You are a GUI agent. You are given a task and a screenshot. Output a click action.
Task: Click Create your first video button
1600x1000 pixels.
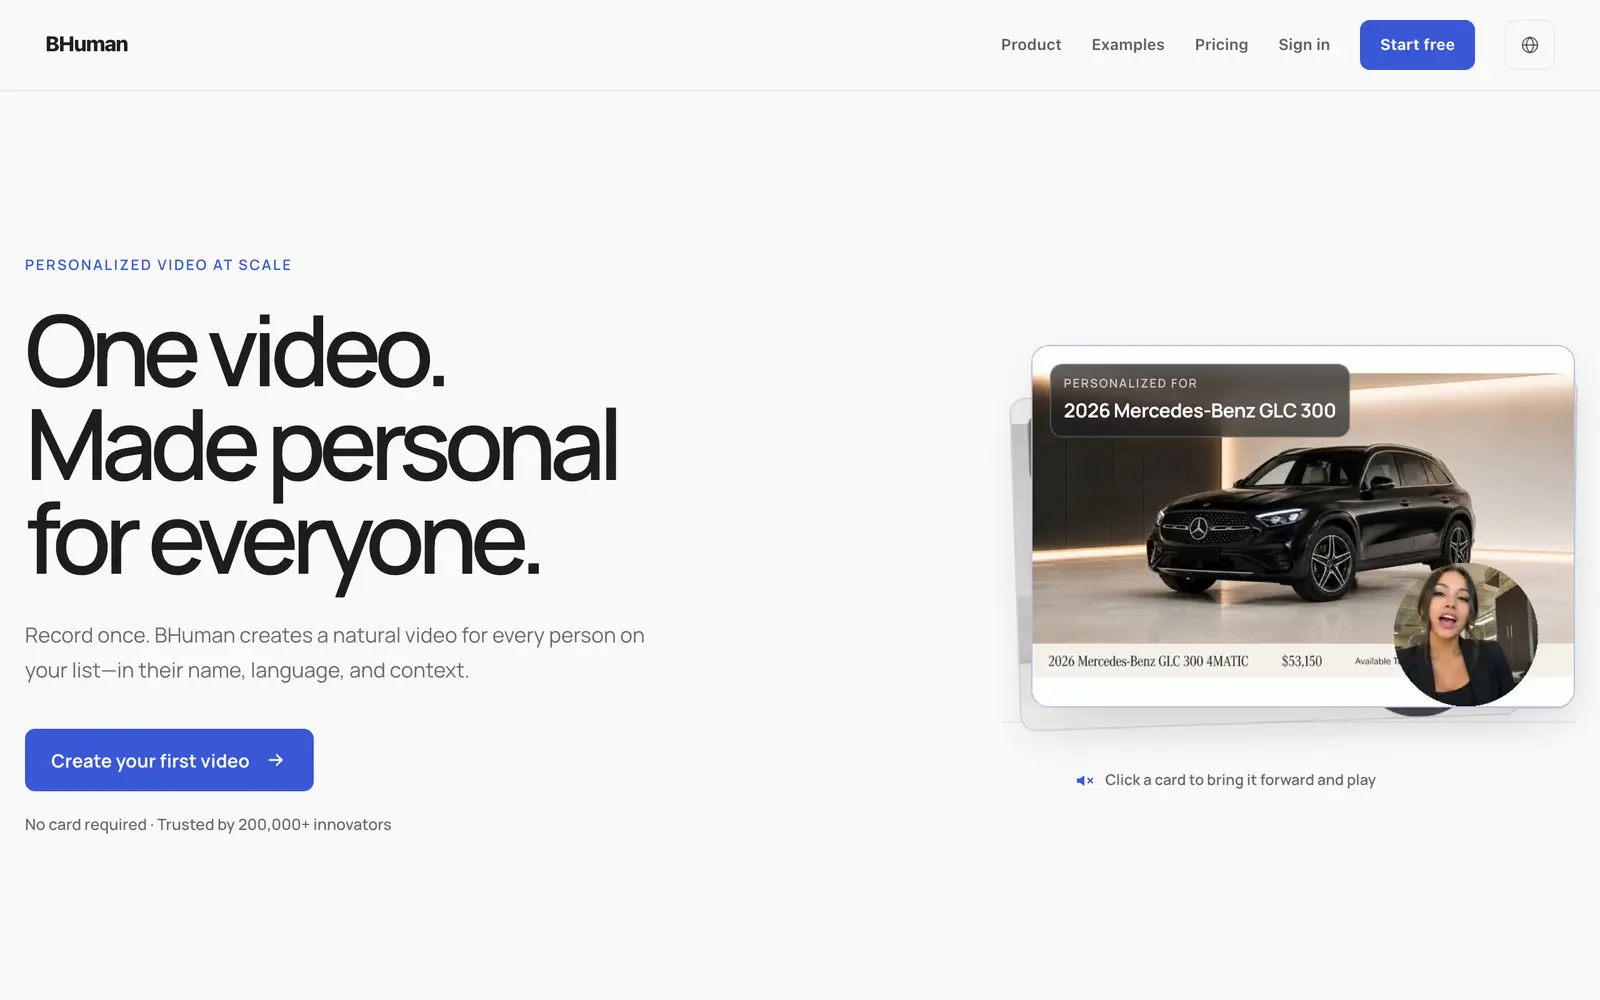169,760
